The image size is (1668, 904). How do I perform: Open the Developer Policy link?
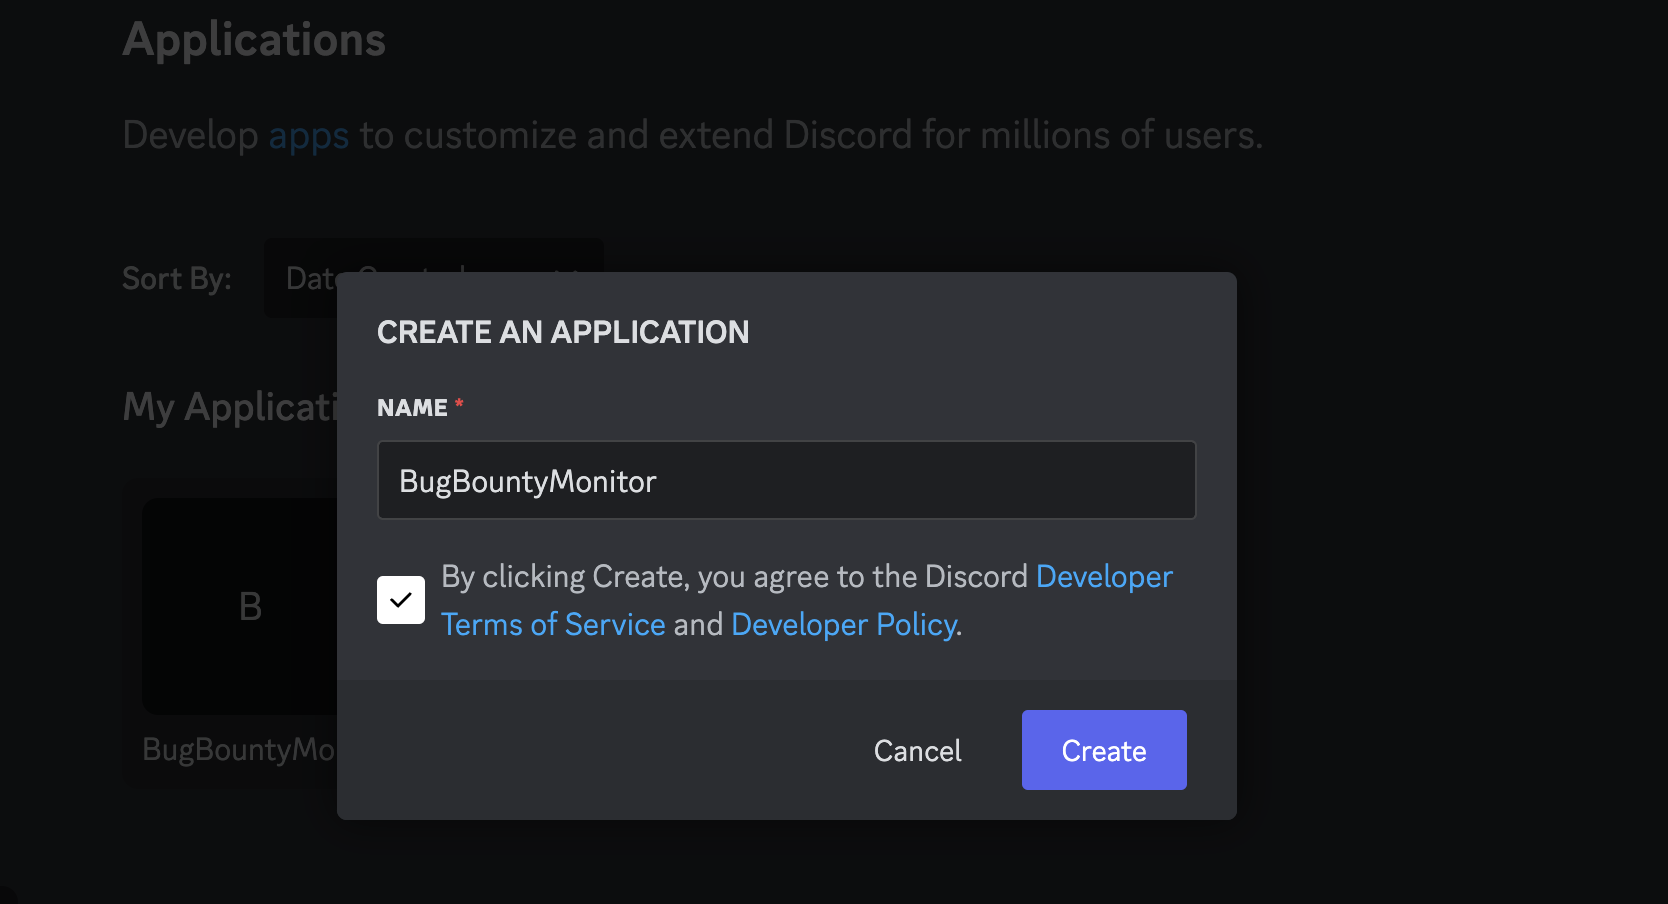pyautogui.click(x=845, y=624)
